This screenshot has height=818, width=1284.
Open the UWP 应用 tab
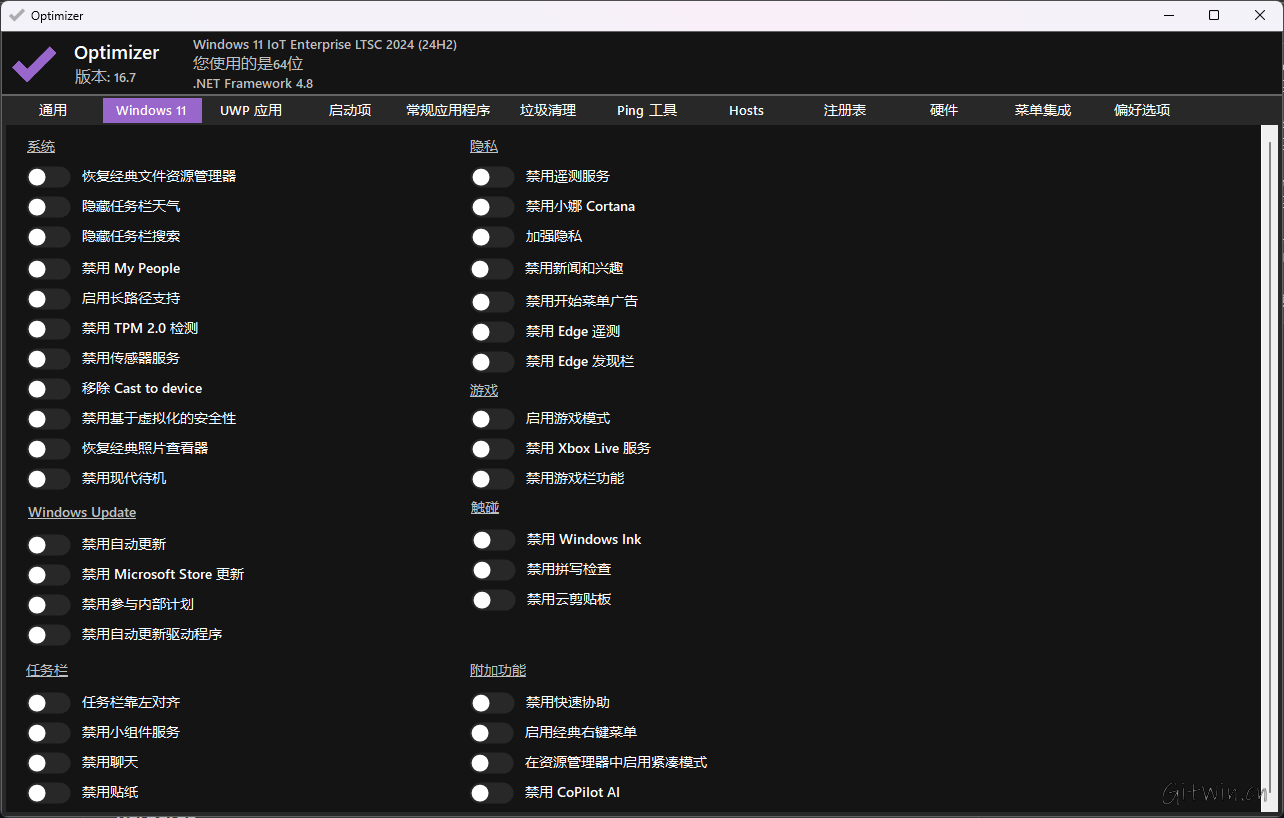[x=251, y=110]
